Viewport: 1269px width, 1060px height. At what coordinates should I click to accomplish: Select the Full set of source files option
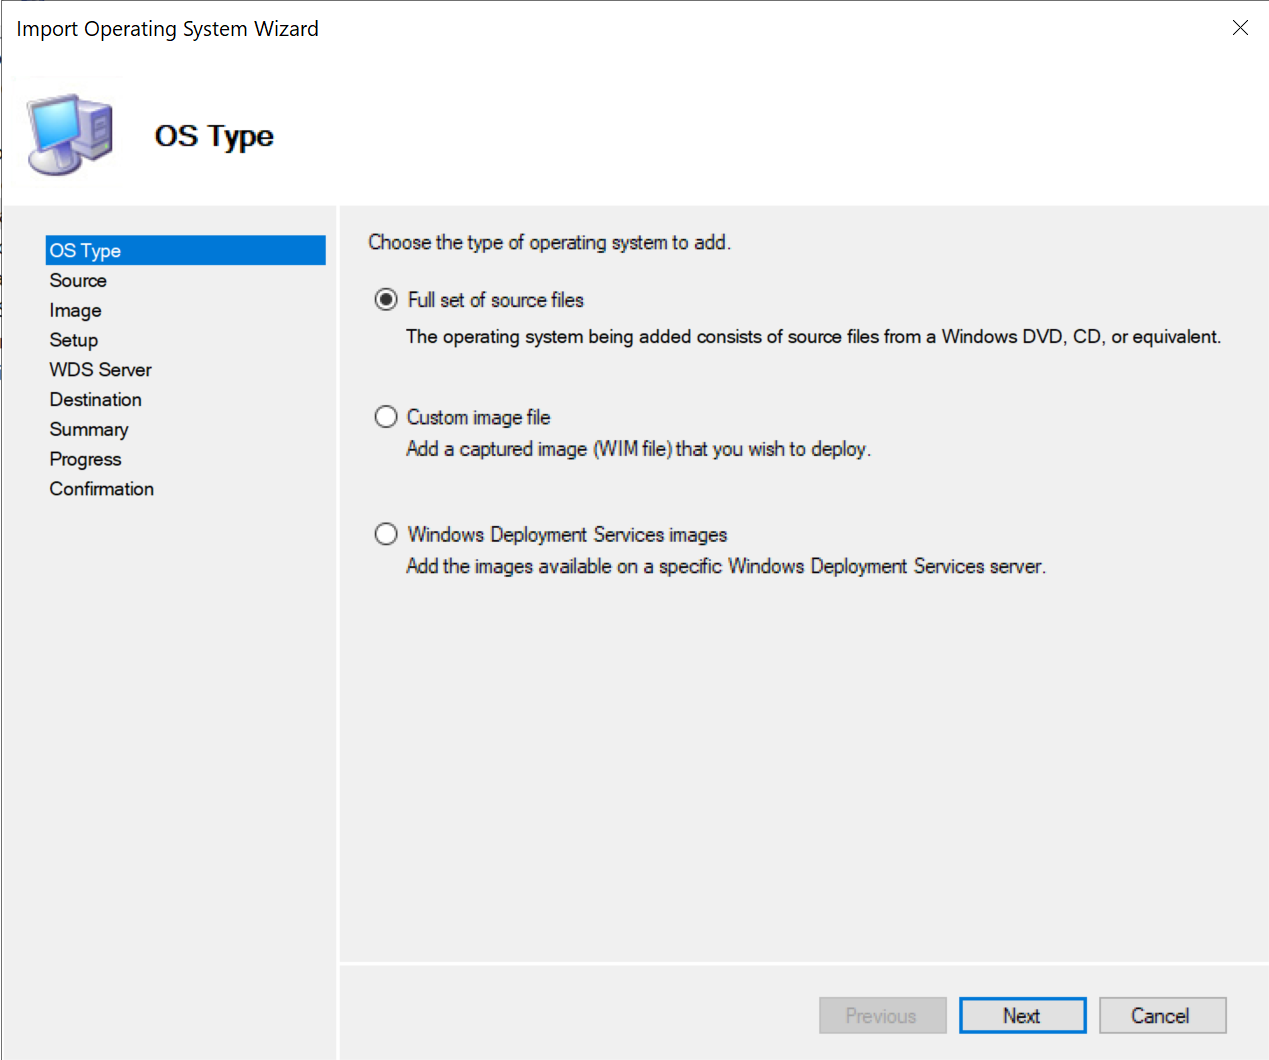click(386, 299)
